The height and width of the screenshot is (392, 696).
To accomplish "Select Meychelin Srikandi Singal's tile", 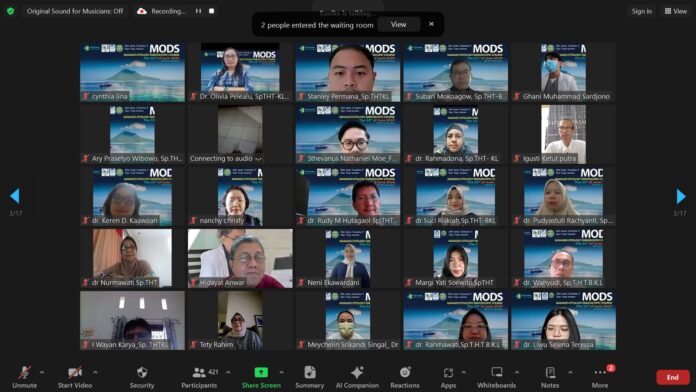I will coord(348,321).
